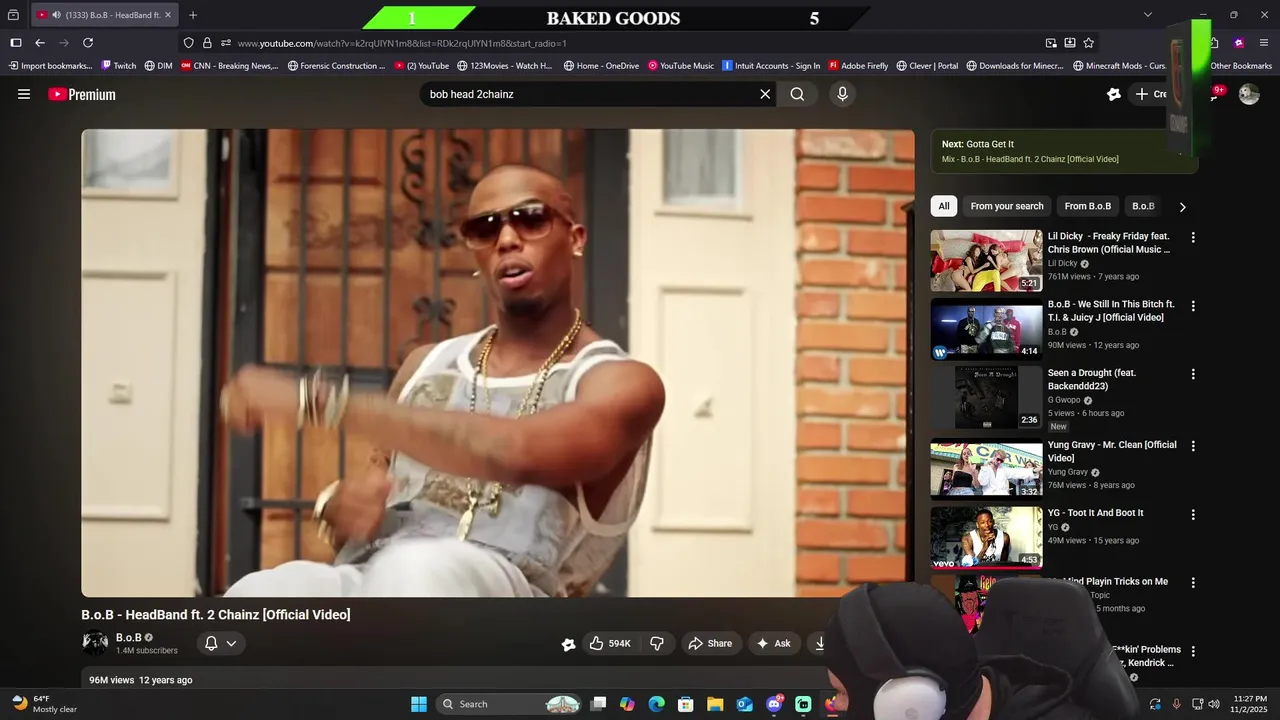Clear the YouTube search box text
The height and width of the screenshot is (720, 1280).
(x=765, y=94)
